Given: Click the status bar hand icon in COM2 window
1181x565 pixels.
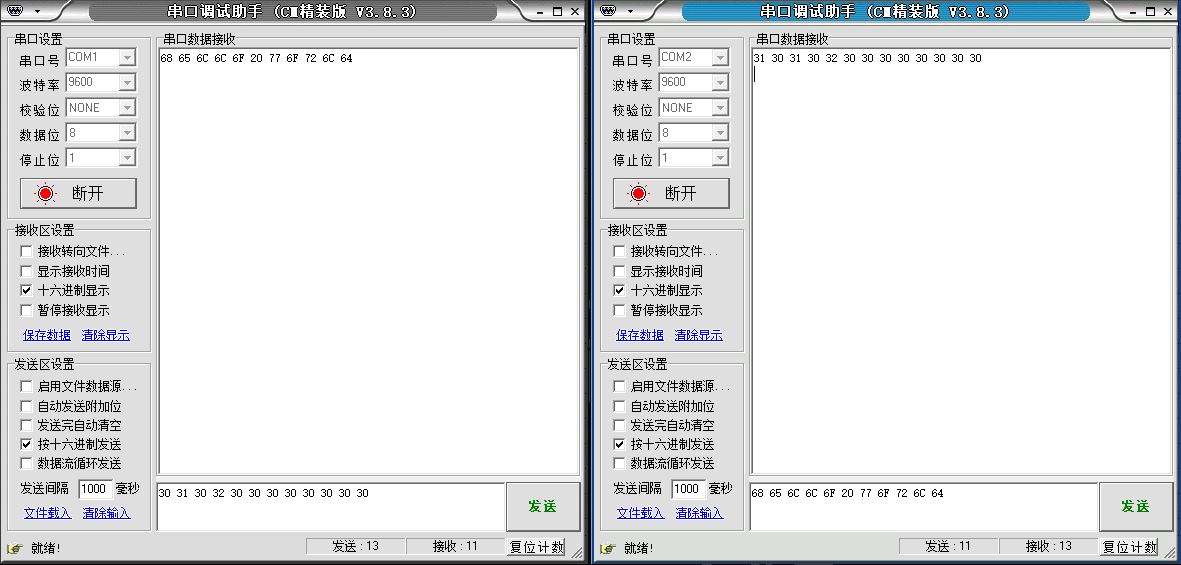Looking at the screenshot, I should [607, 548].
